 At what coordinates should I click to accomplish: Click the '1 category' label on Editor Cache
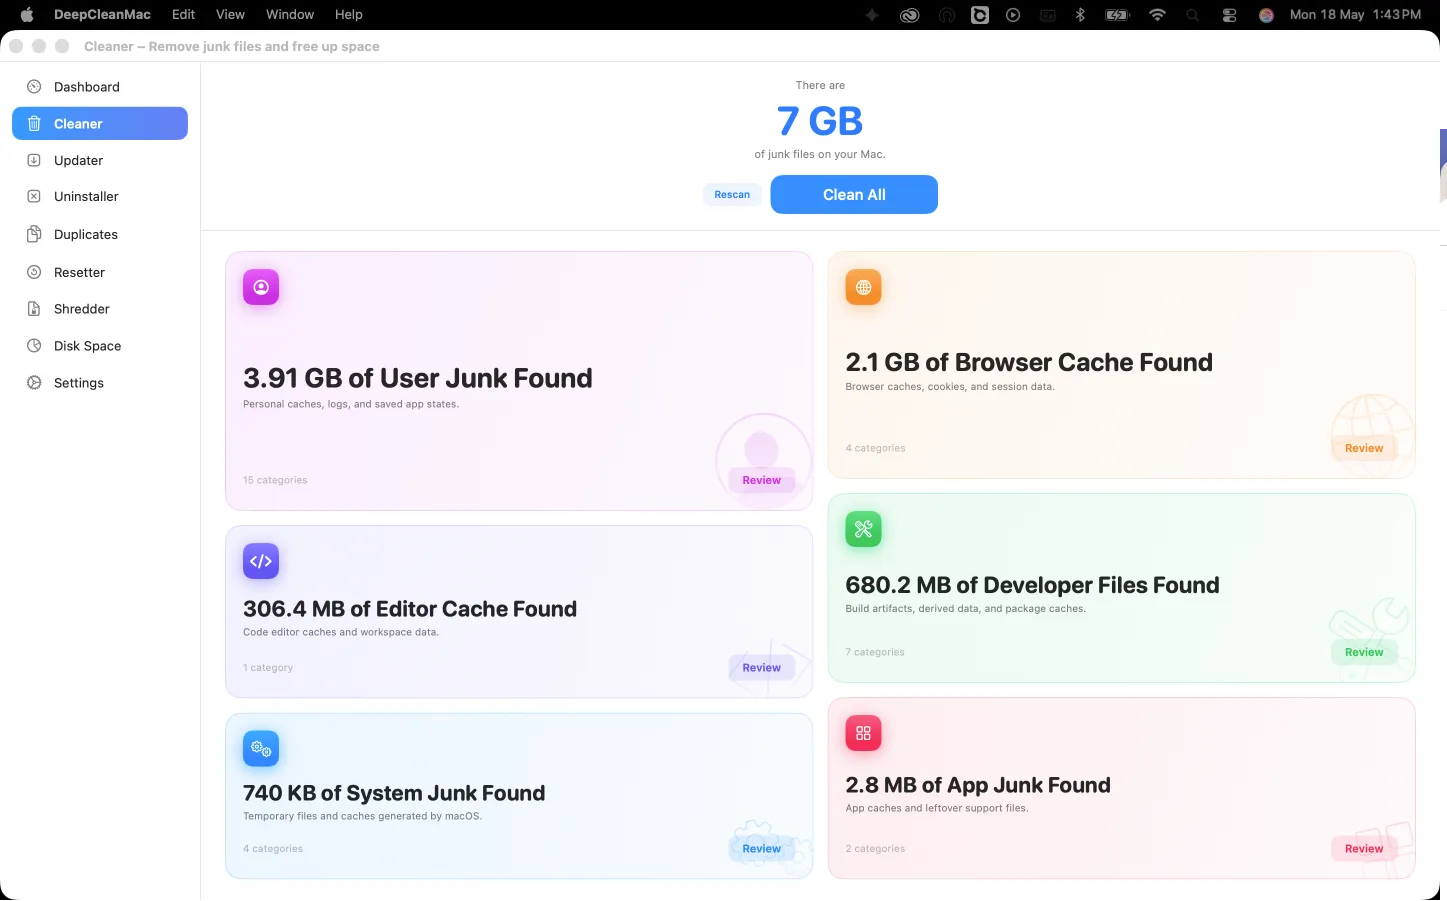(x=268, y=668)
